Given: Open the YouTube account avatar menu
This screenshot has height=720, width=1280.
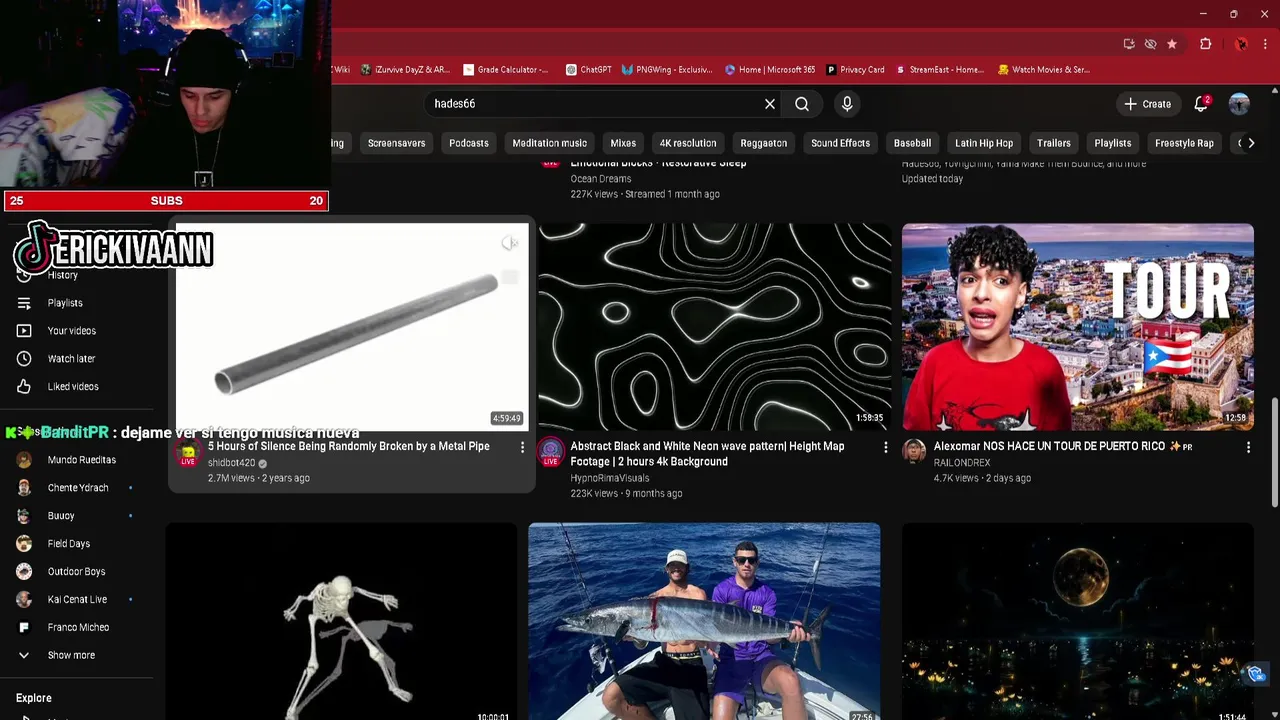Looking at the screenshot, I should click(1239, 104).
